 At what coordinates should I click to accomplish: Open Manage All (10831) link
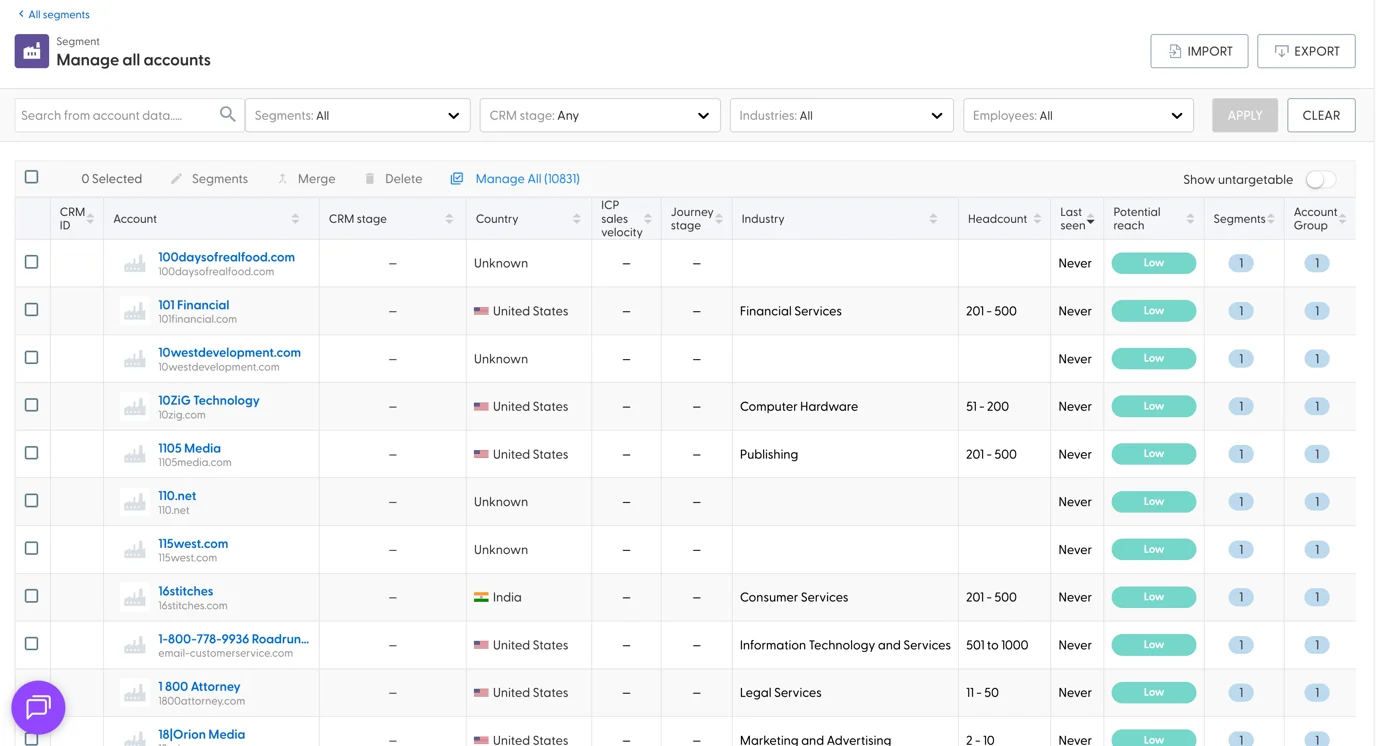(527, 179)
